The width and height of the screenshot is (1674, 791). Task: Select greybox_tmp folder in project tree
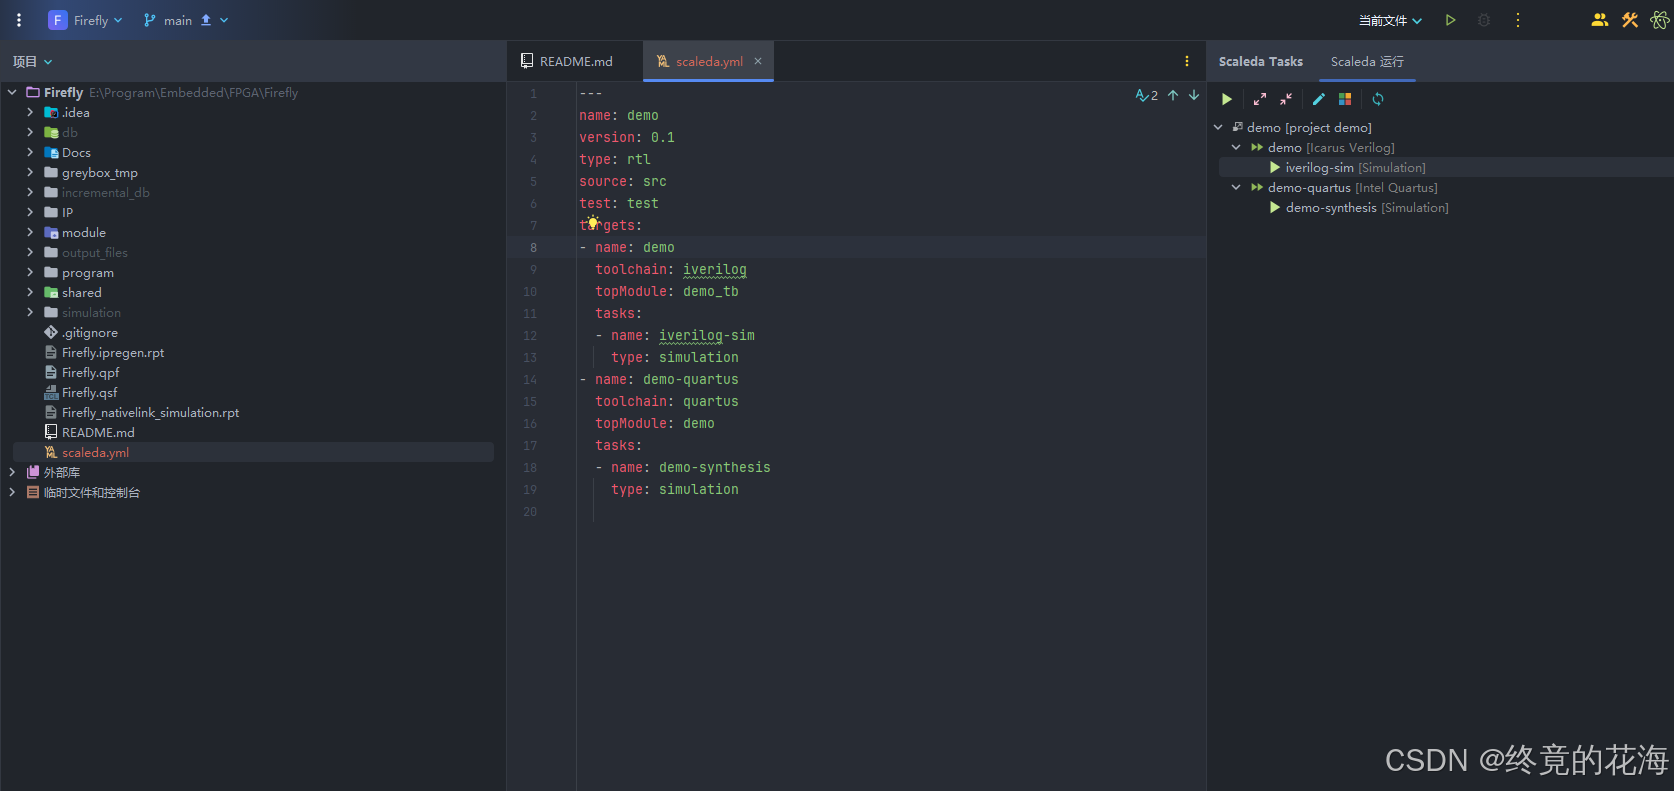100,172
